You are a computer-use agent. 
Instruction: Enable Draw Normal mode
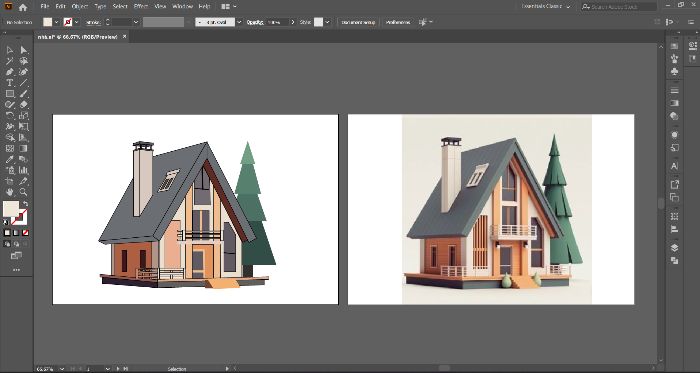point(7,244)
